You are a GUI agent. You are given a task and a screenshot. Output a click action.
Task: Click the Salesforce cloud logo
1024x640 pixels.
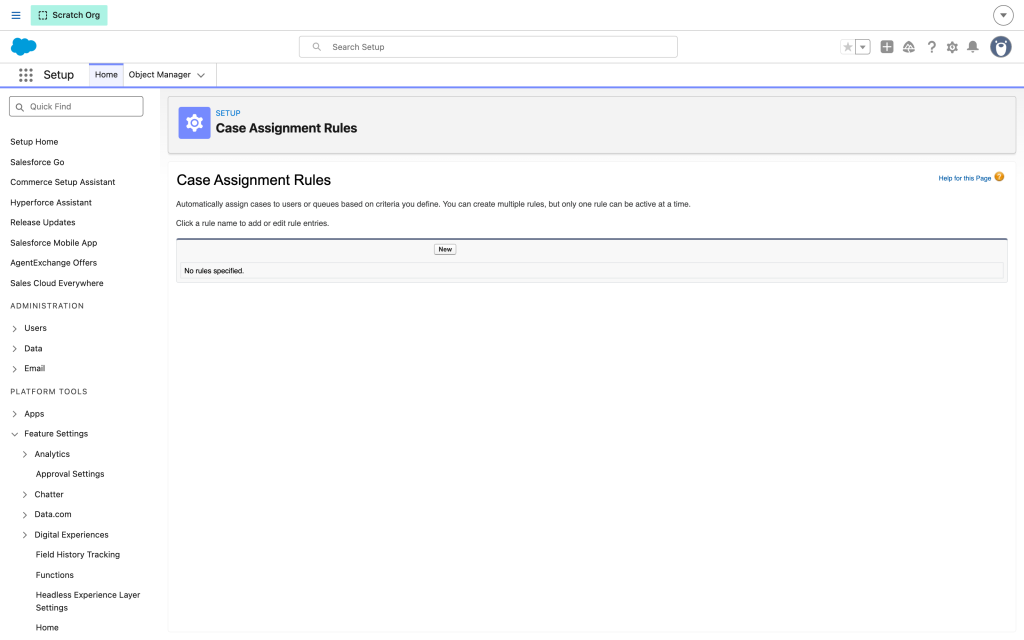(x=24, y=46)
